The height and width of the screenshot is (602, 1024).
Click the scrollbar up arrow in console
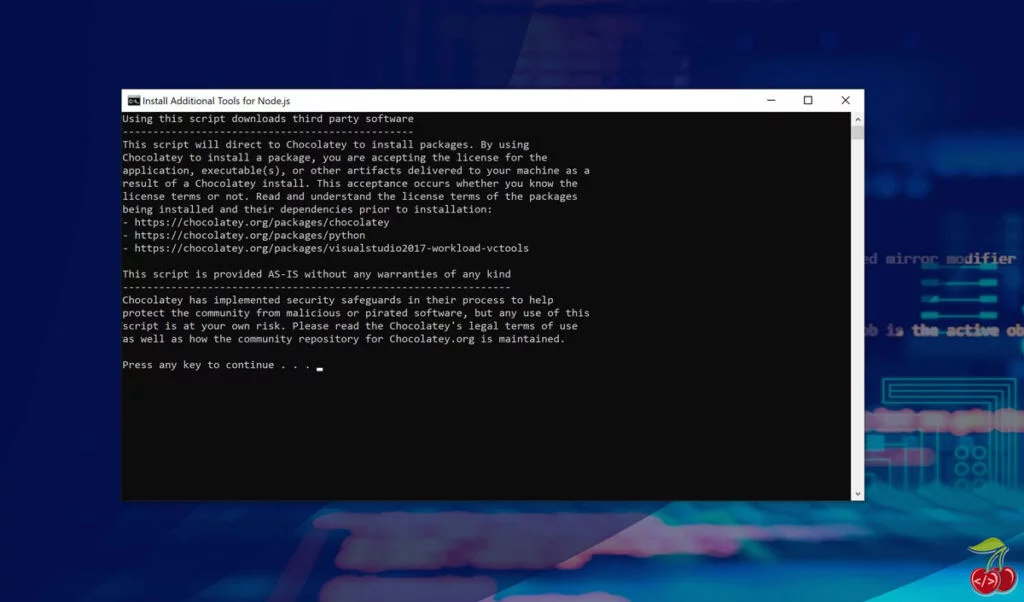click(857, 119)
